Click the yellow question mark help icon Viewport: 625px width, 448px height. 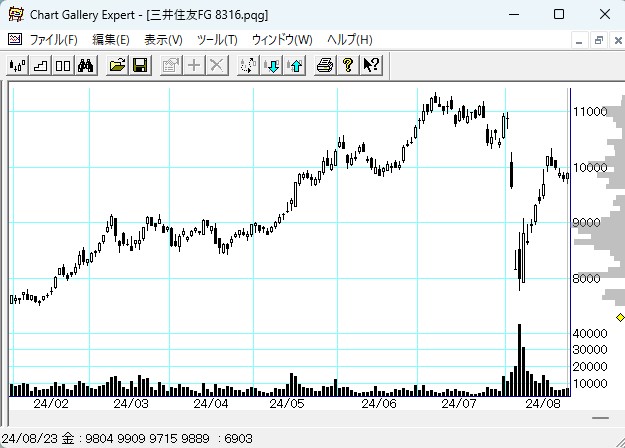[348, 65]
